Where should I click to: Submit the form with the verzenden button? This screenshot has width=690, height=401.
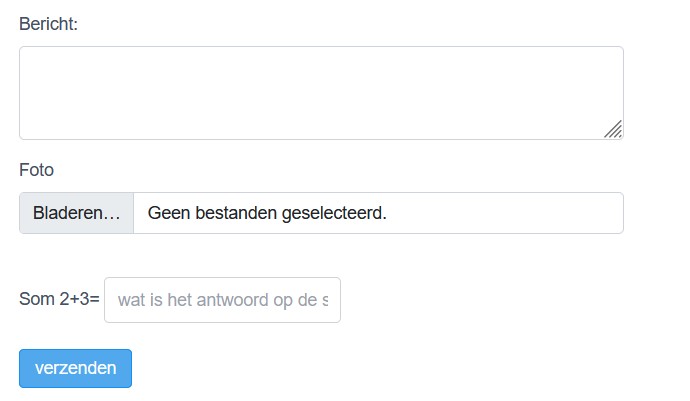75,368
